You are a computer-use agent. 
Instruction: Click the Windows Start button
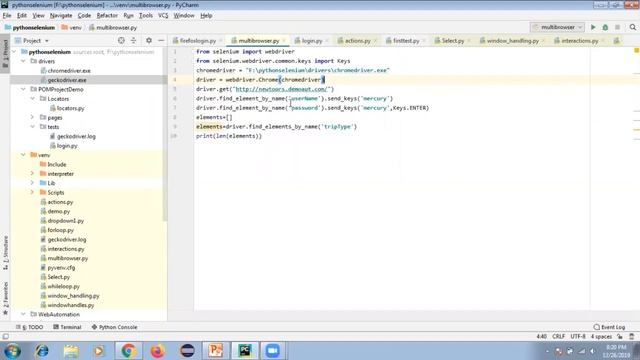click(12, 351)
